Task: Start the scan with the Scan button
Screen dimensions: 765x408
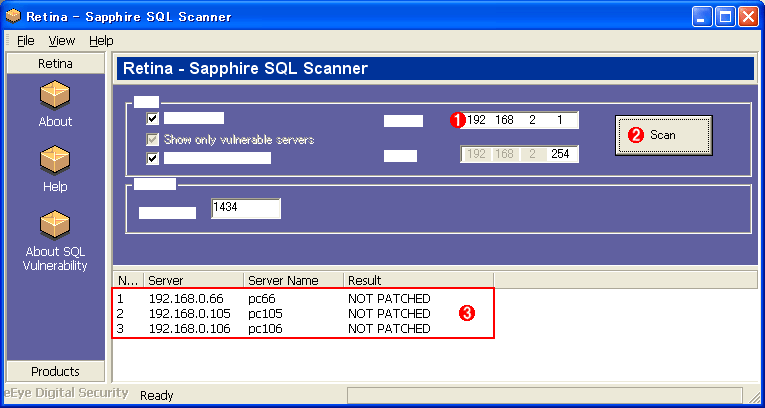Action: (x=664, y=135)
